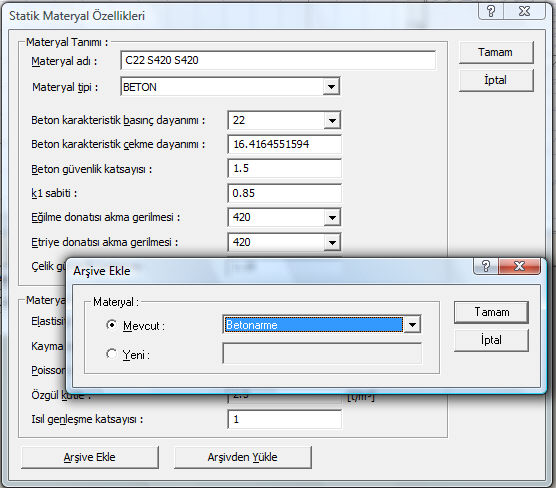The height and width of the screenshot is (488, 556).
Task: Select the Mevcut radio button
Action: coord(111,325)
